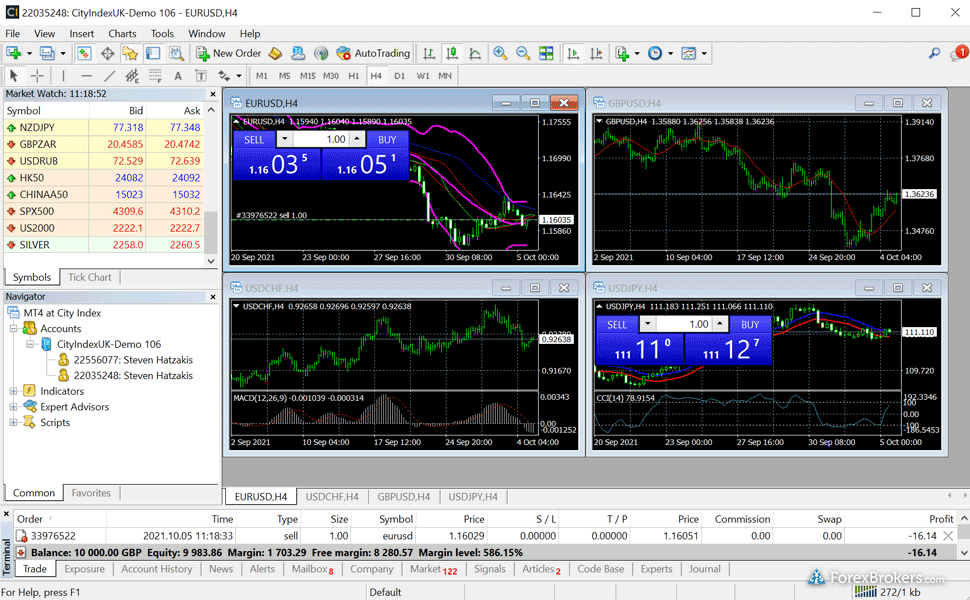
Task: Set timeframe to H1
Action: pos(353,75)
